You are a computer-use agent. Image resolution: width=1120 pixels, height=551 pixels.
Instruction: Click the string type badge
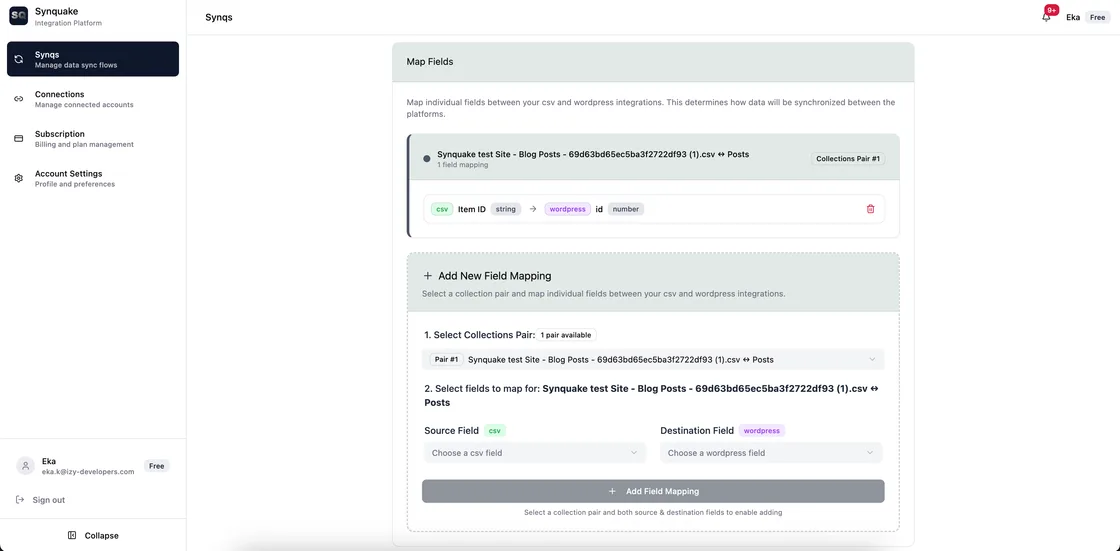pos(506,209)
